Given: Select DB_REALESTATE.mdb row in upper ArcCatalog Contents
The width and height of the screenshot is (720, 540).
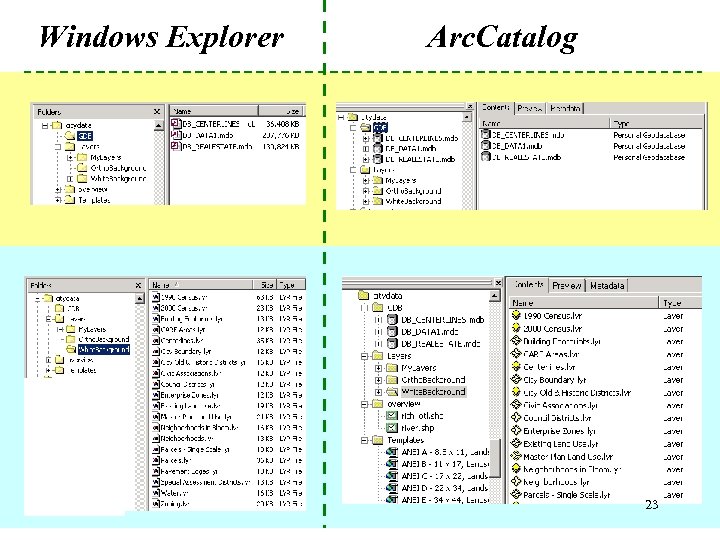Looking at the screenshot, I should [526, 157].
